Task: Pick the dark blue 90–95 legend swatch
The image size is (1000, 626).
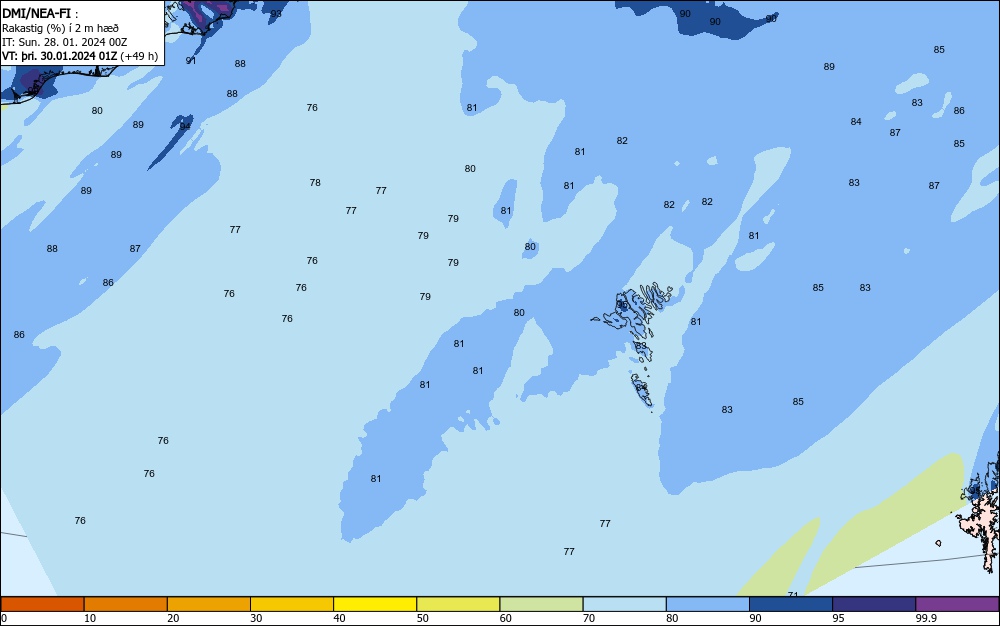Action: pyautogui.click(x=791, y=604)
